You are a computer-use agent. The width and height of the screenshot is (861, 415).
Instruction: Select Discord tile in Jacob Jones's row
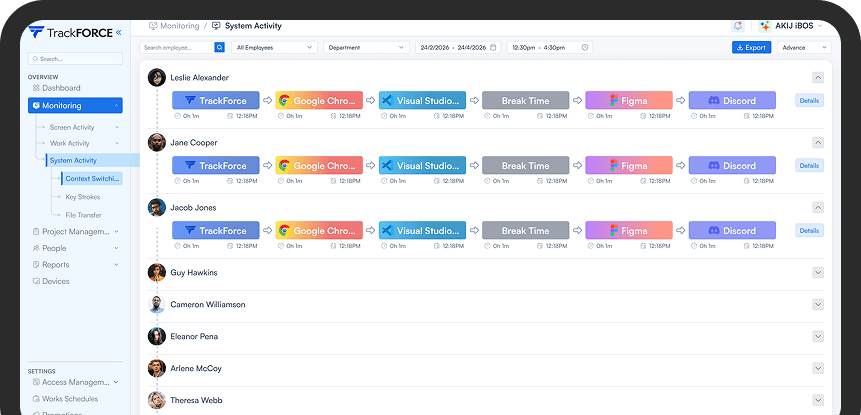pyautogui.click(x=732, y=231)
